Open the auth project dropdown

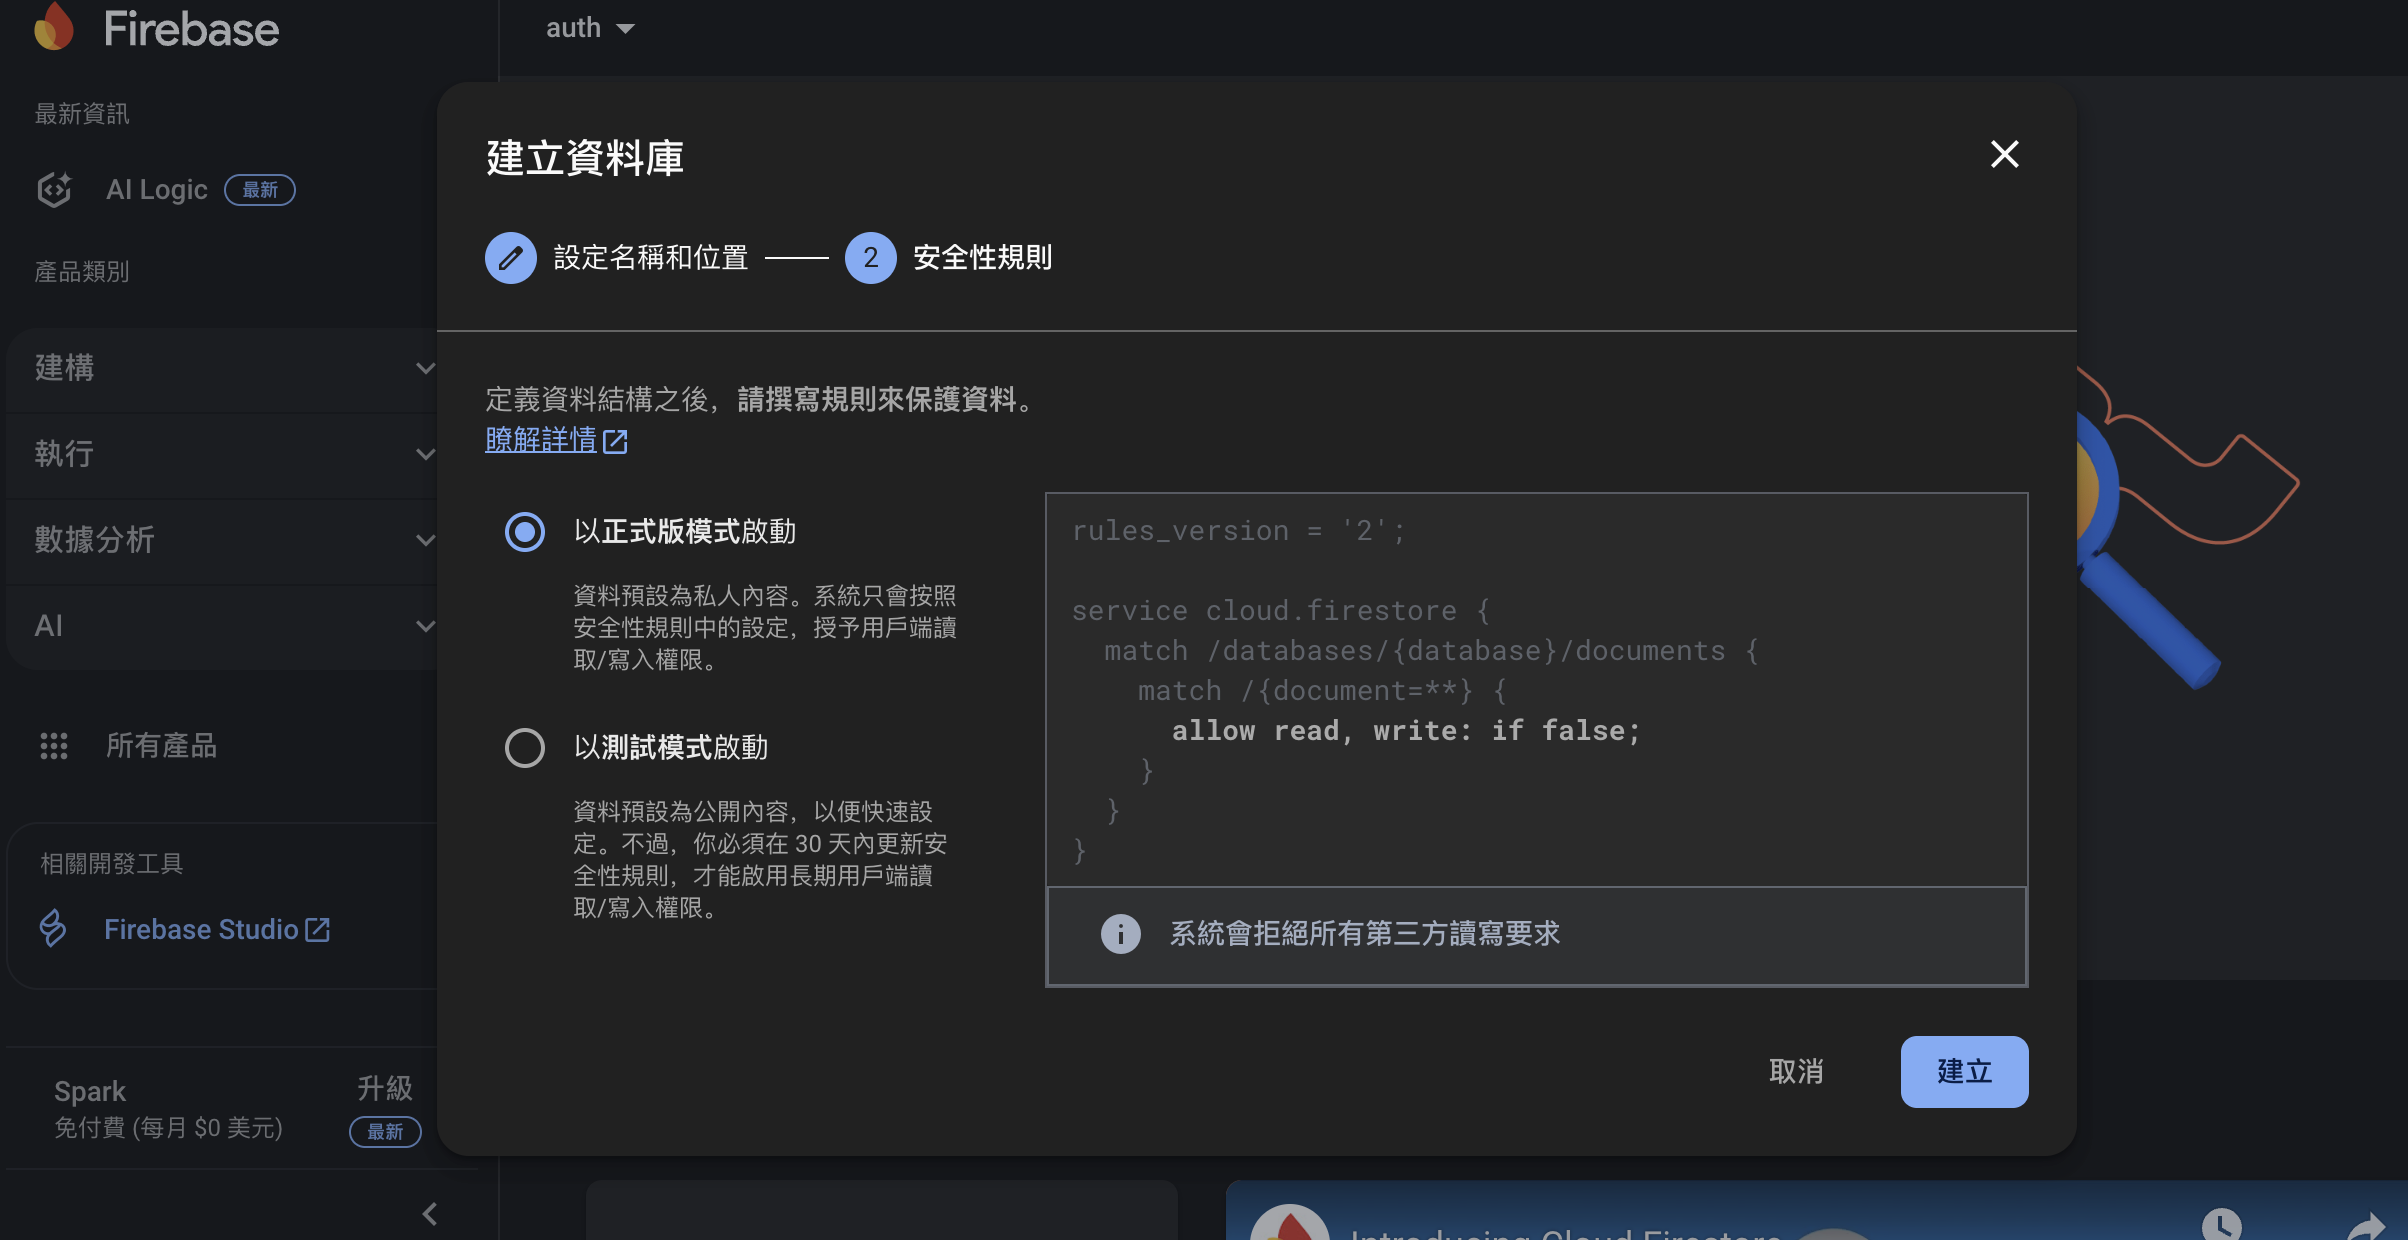point(590,28)
